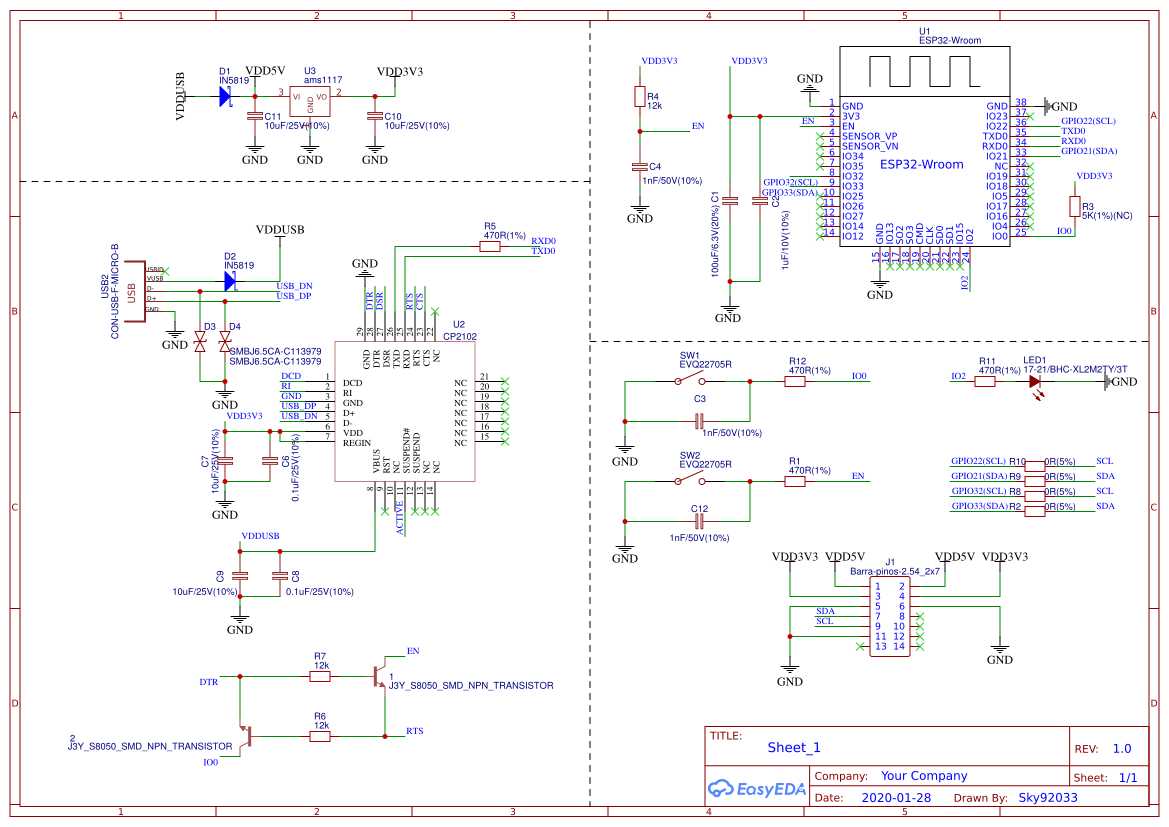
Task: Select the R6 12k resistor symbol
Action: (320, 736)
